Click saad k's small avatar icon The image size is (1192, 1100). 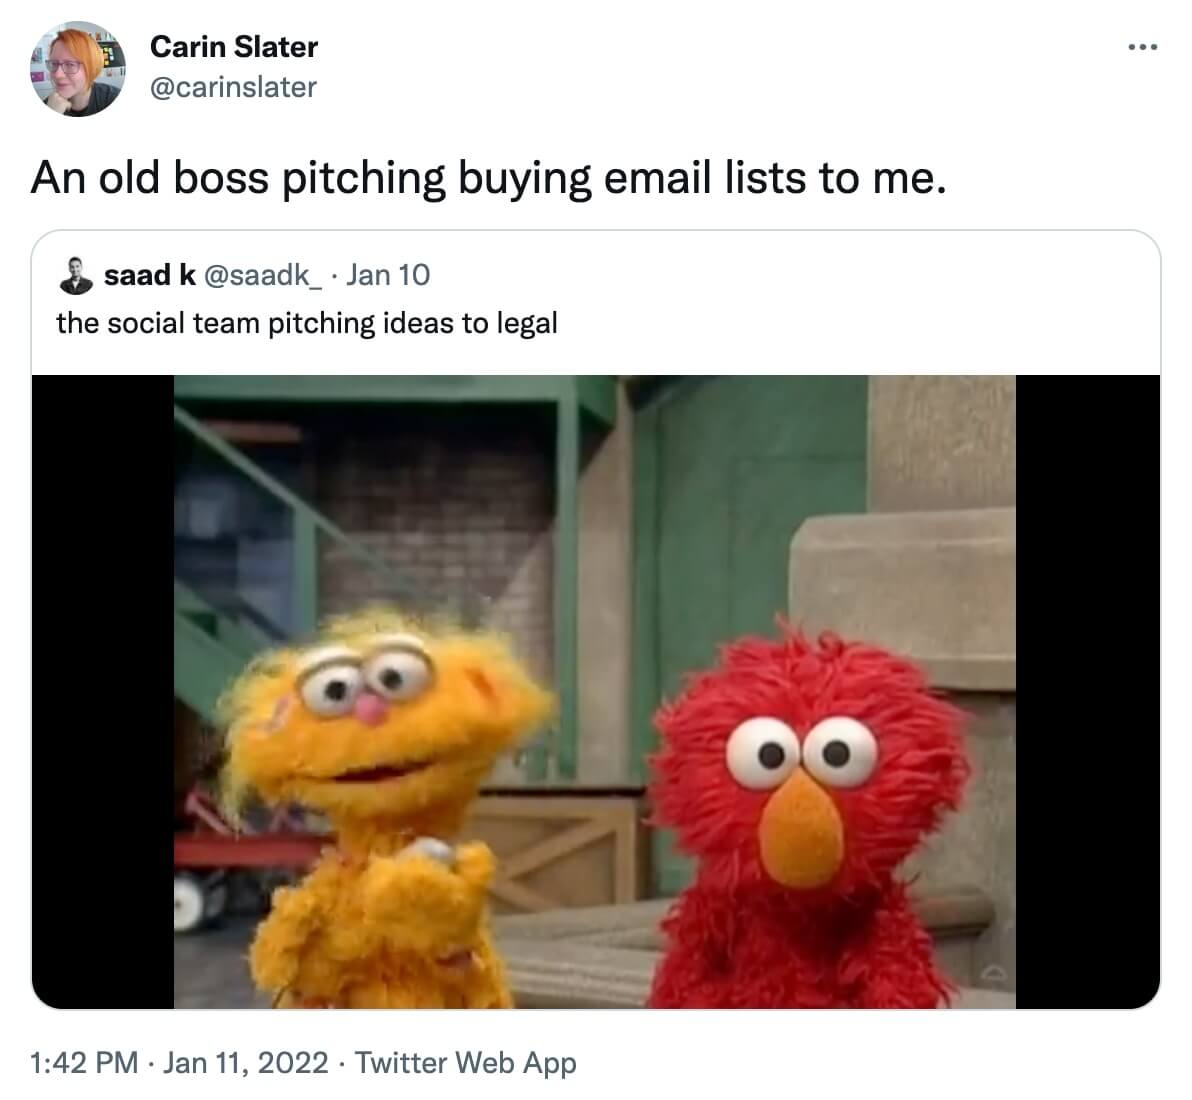coord(76,276)
